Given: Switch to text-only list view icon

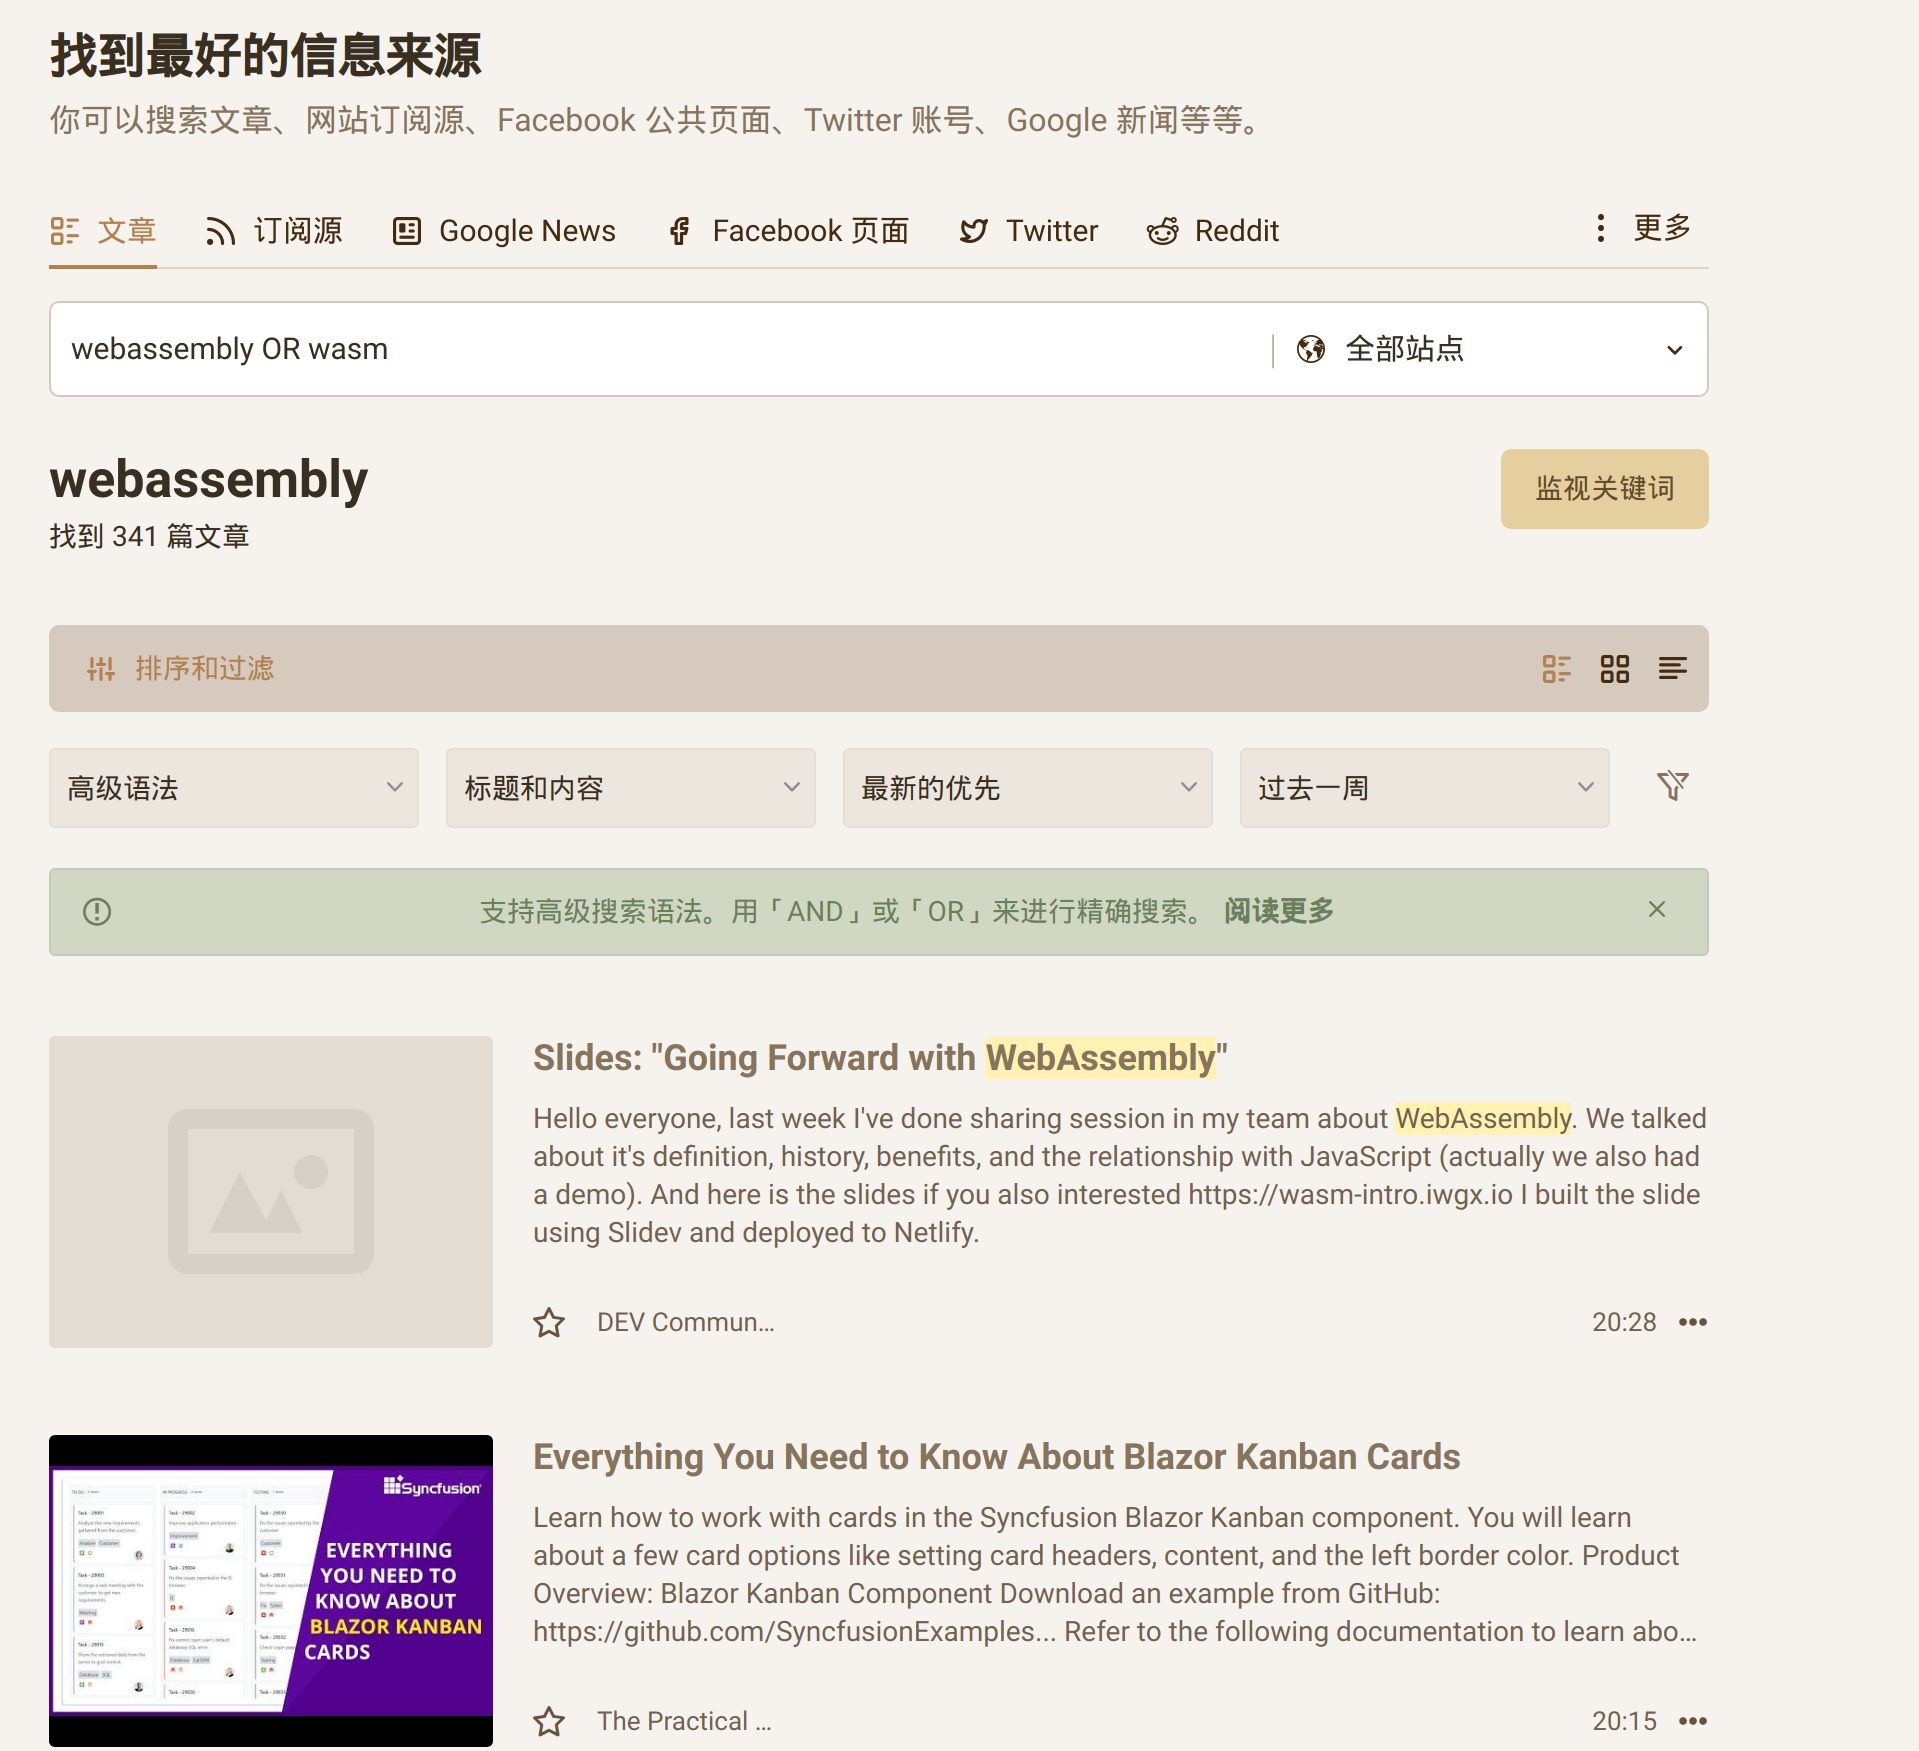Looking at the screenshot, I should tap(1672, 669).
